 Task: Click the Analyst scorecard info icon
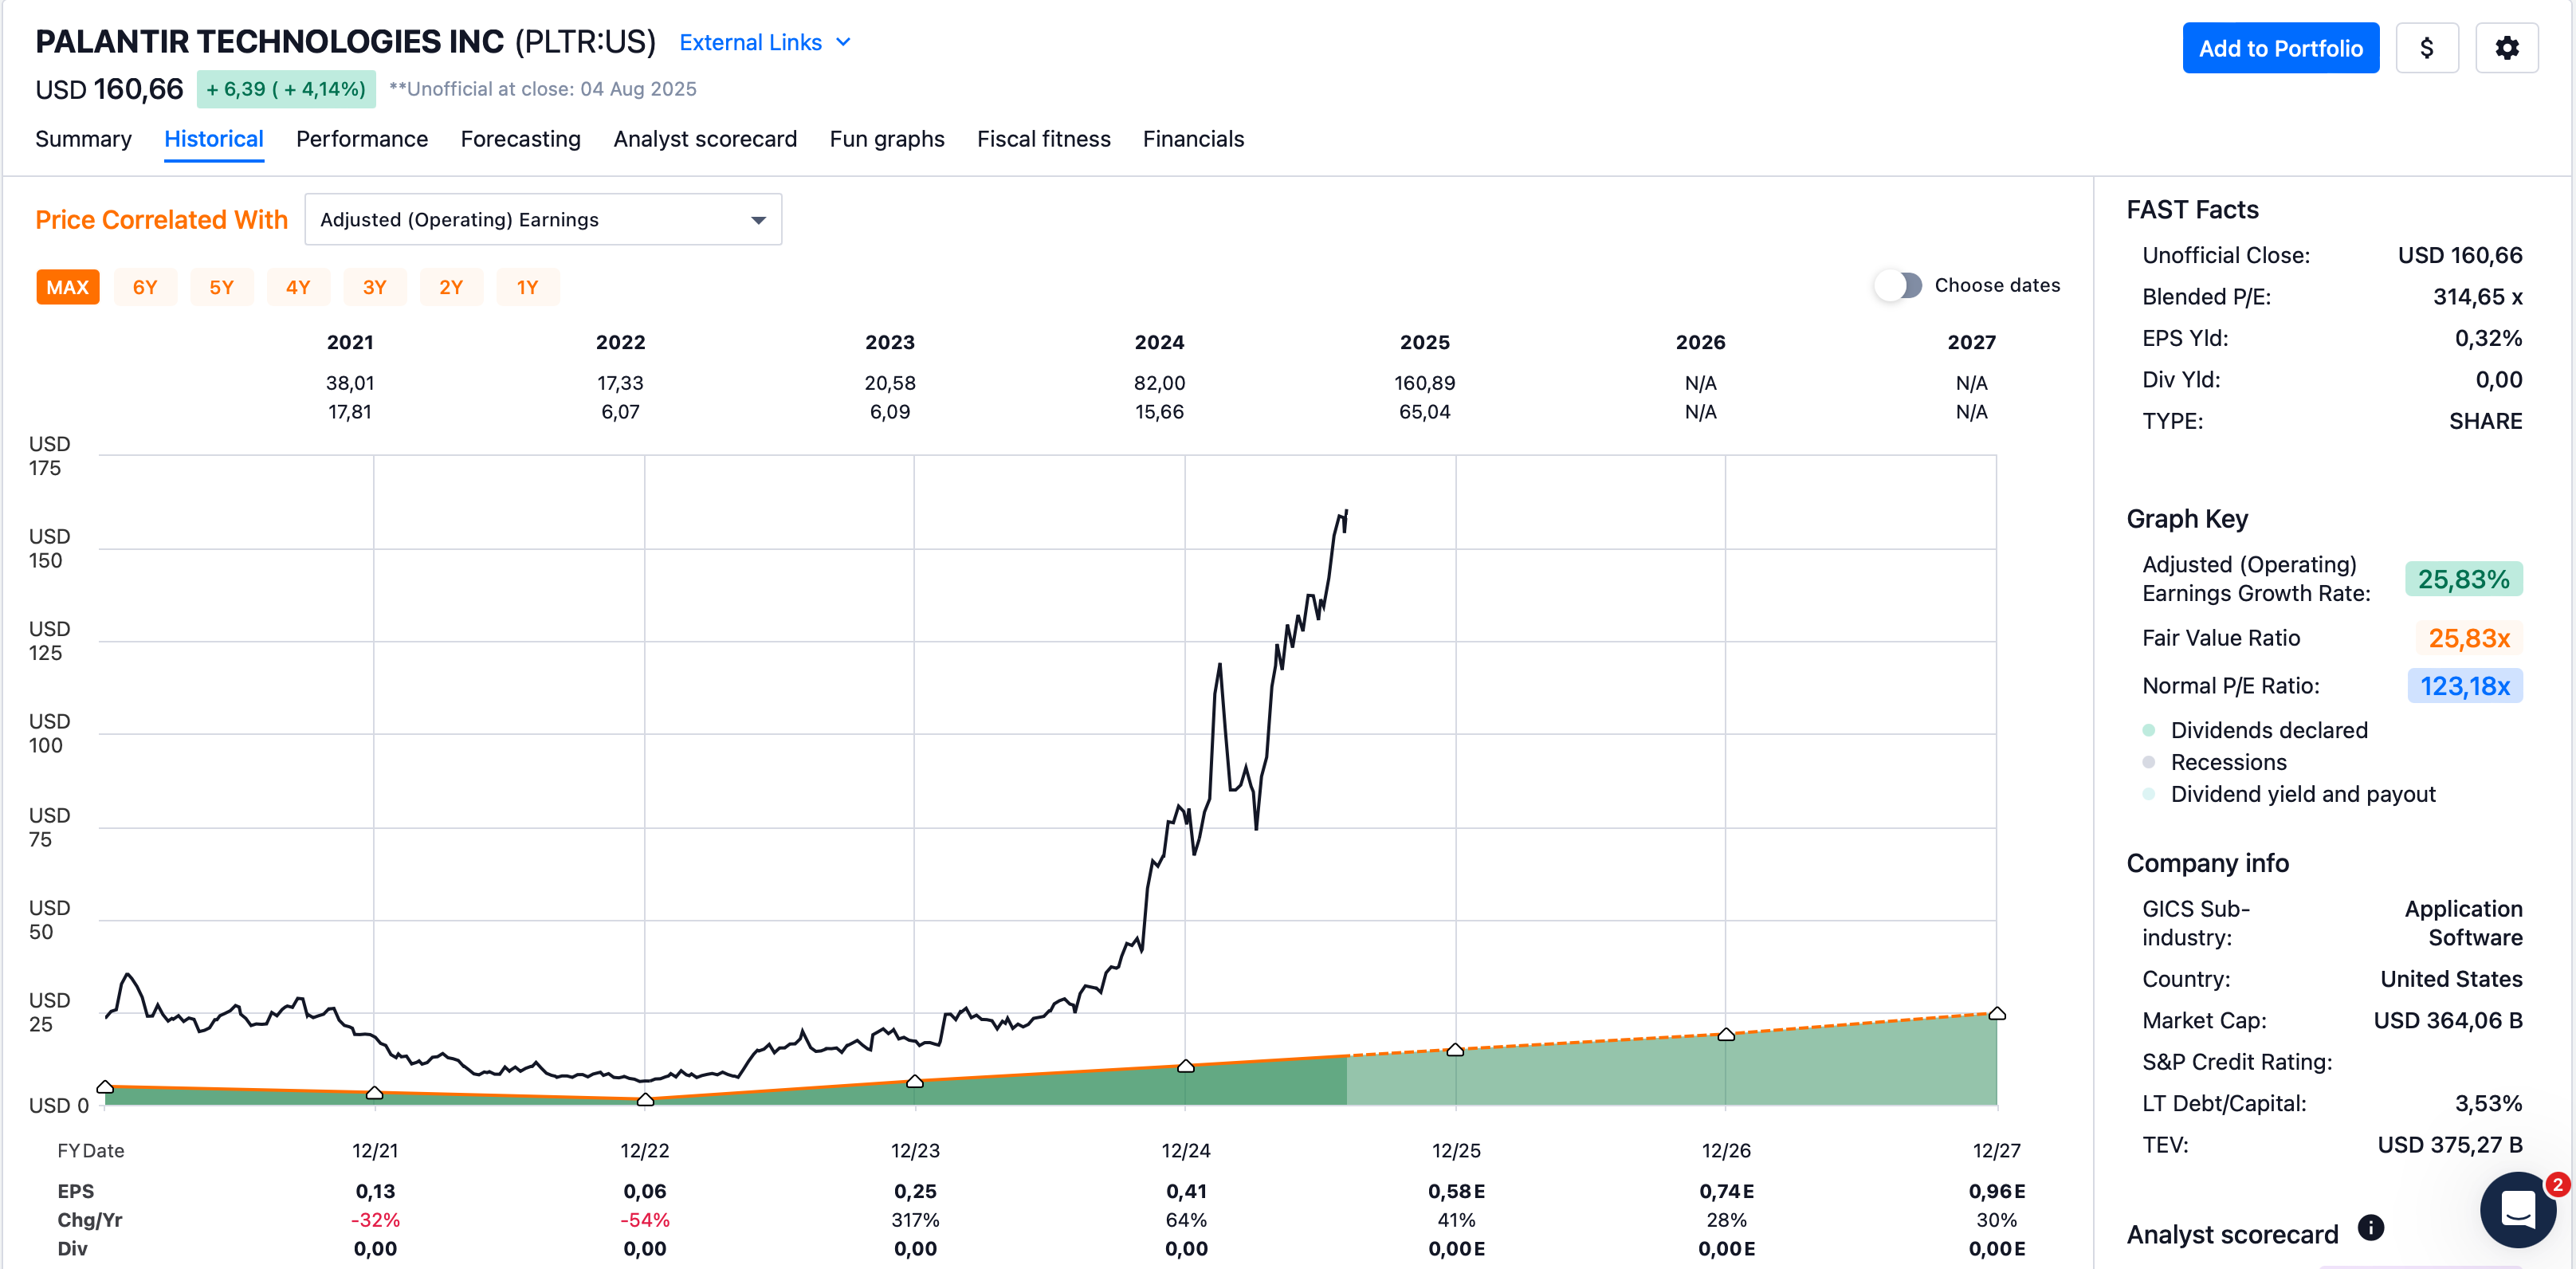2371,1227
